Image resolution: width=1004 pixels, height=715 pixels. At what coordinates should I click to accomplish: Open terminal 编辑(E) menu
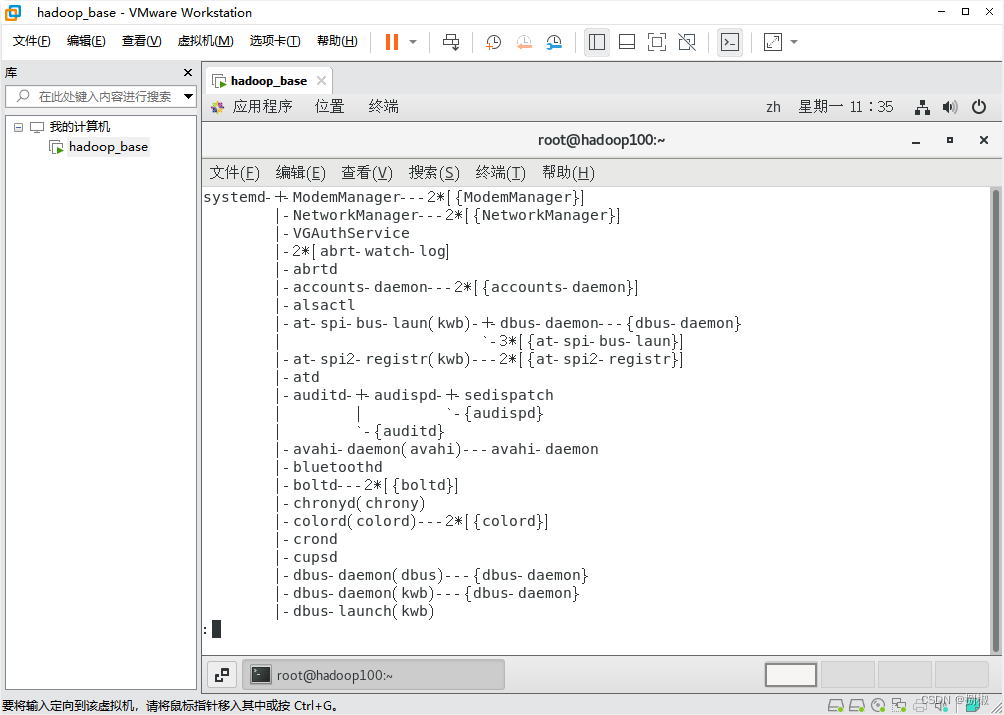point(300,172)
